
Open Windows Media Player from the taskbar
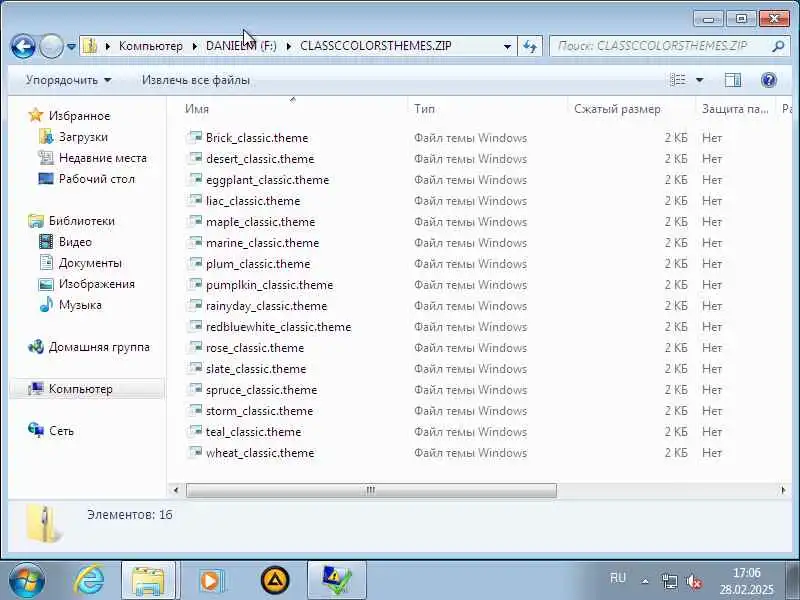[x=211, y=580]
